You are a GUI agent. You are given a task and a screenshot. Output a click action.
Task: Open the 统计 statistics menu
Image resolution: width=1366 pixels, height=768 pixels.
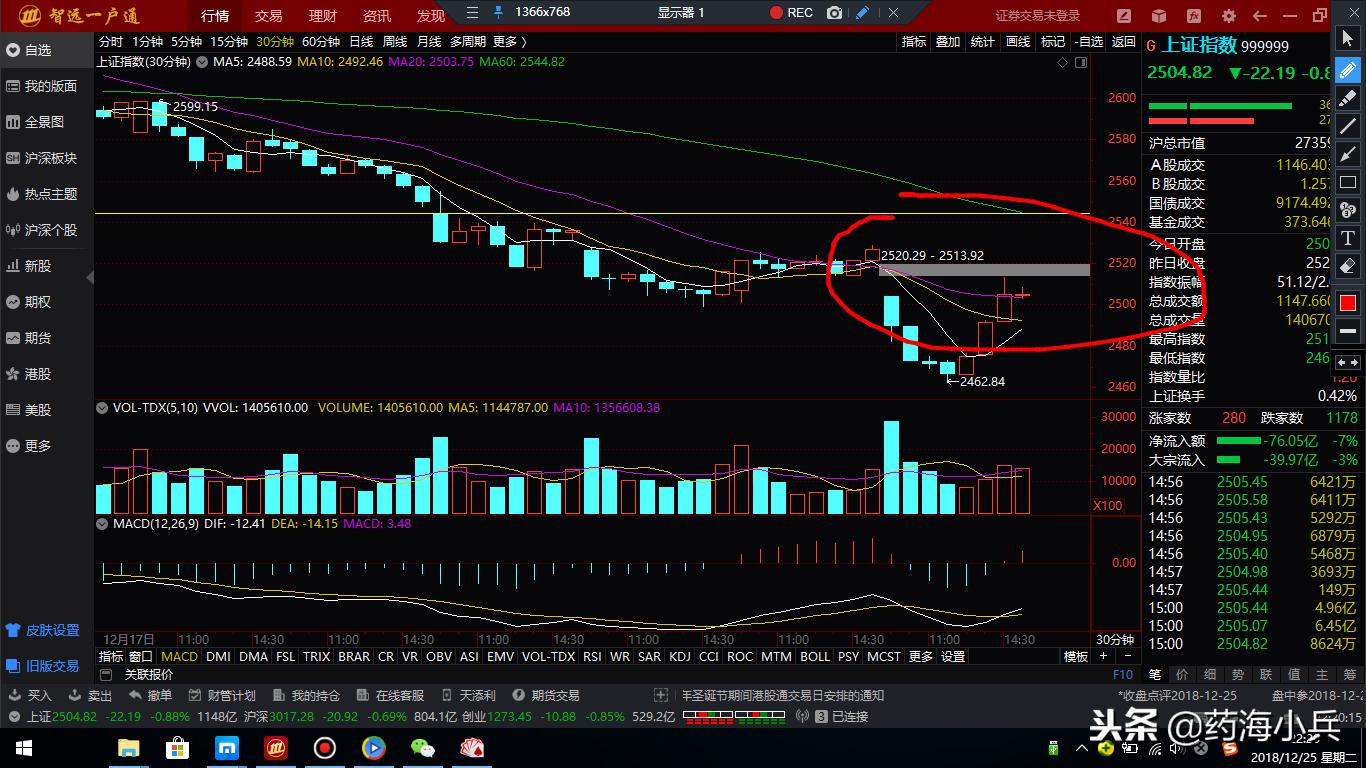983,42
